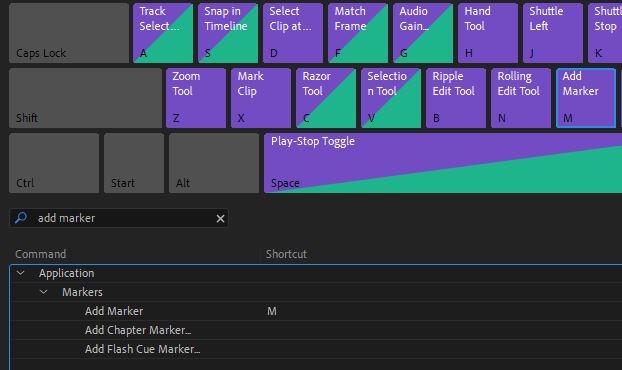Collapse the Application tree group
The image size is (622, 370).
coord(21,273)
